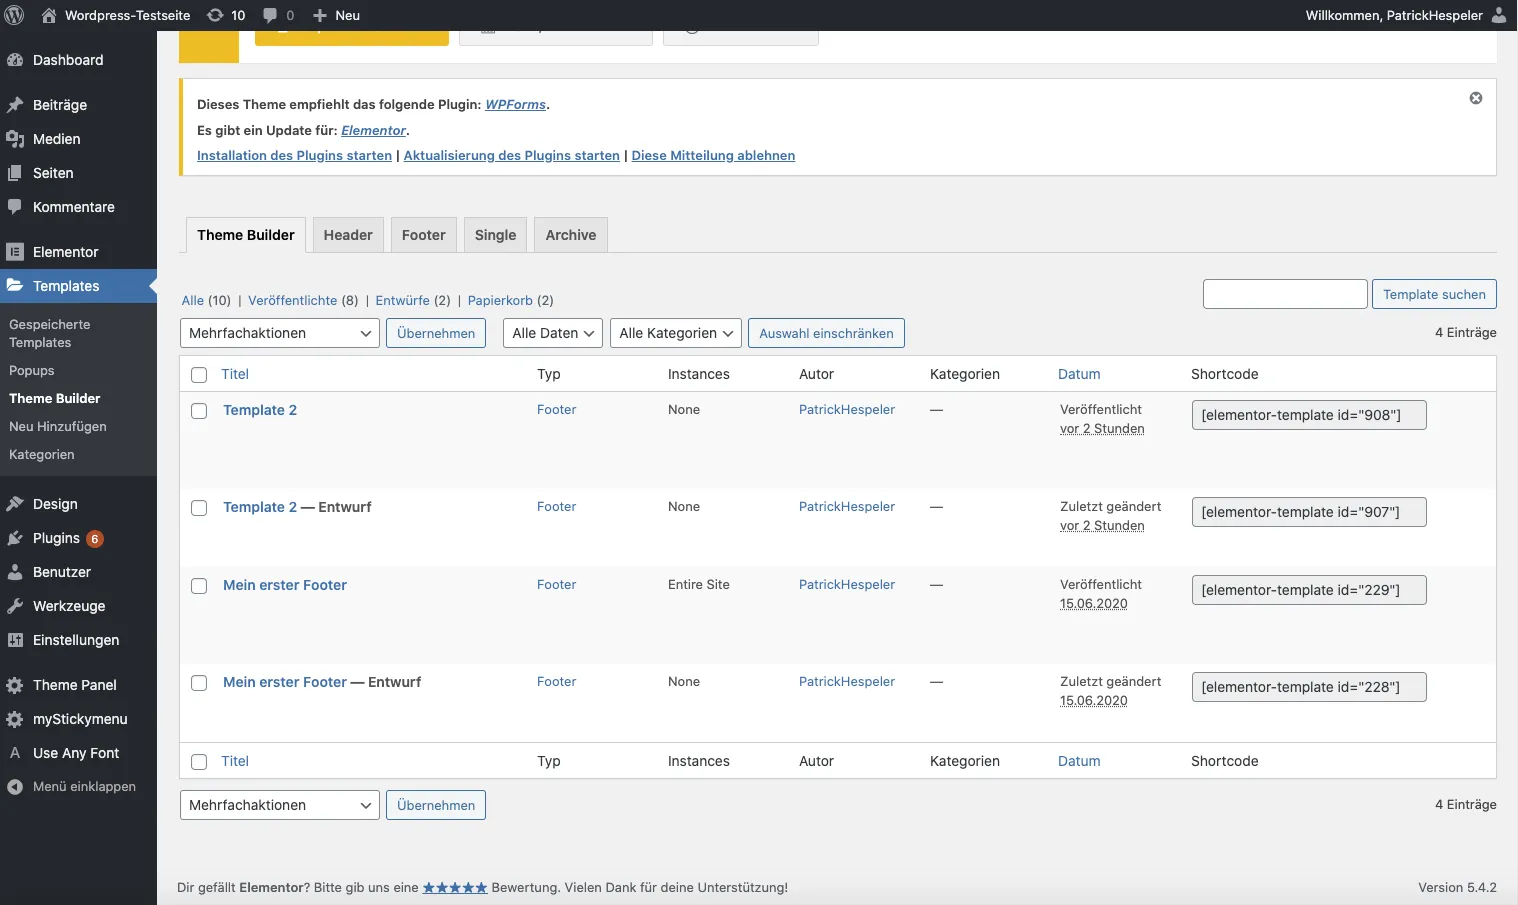Click the Auswahl einschränken button
Screen dimensions: 1518x905
826,333
